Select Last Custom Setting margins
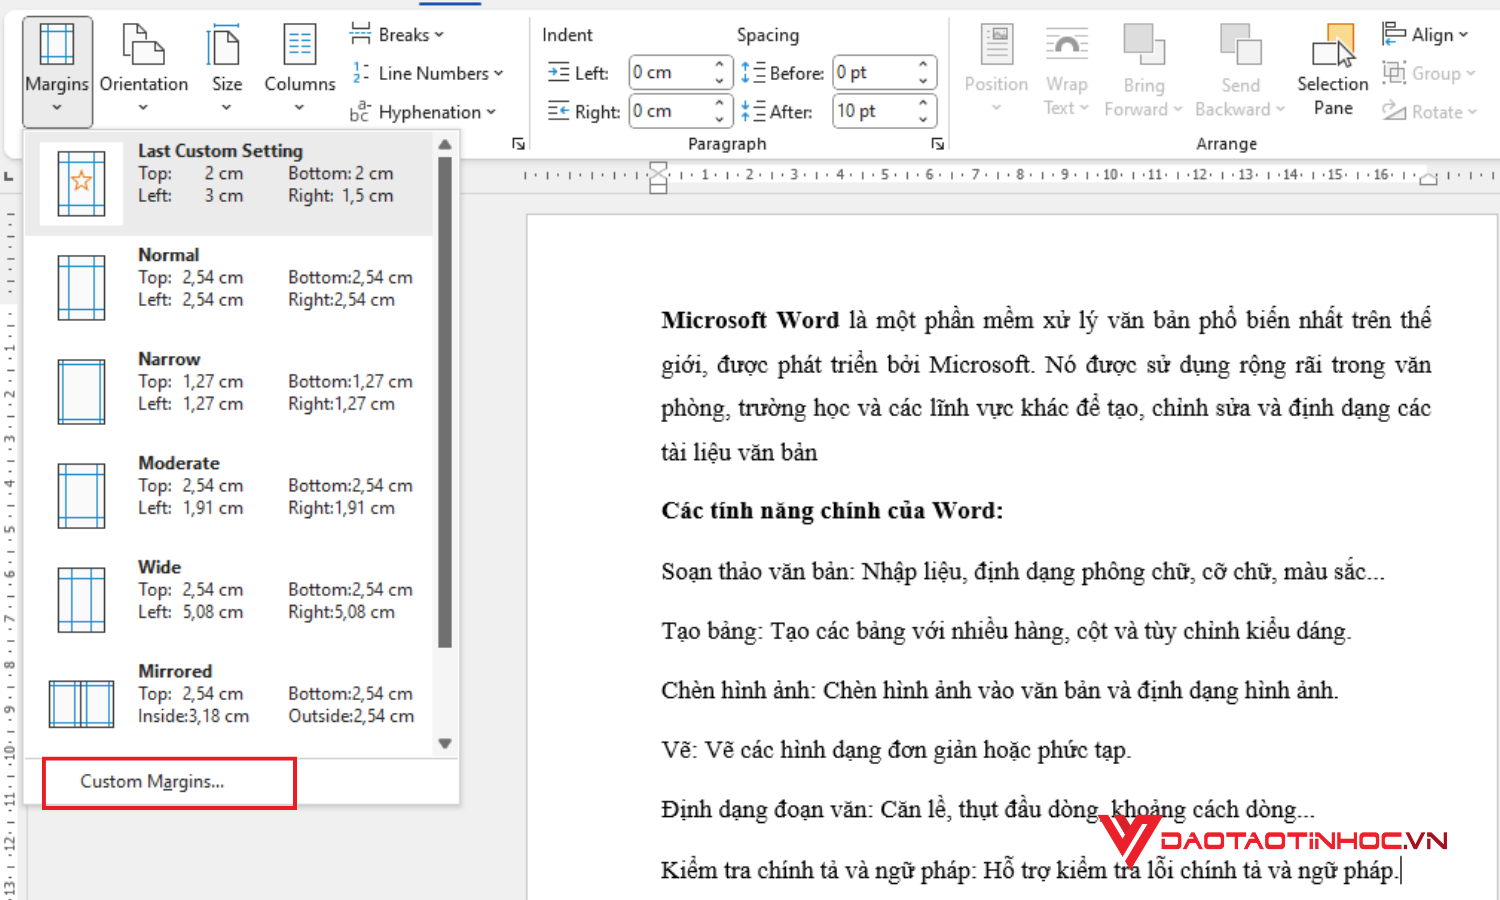Screen dimensions: 1500x900 tap(229, 183)
